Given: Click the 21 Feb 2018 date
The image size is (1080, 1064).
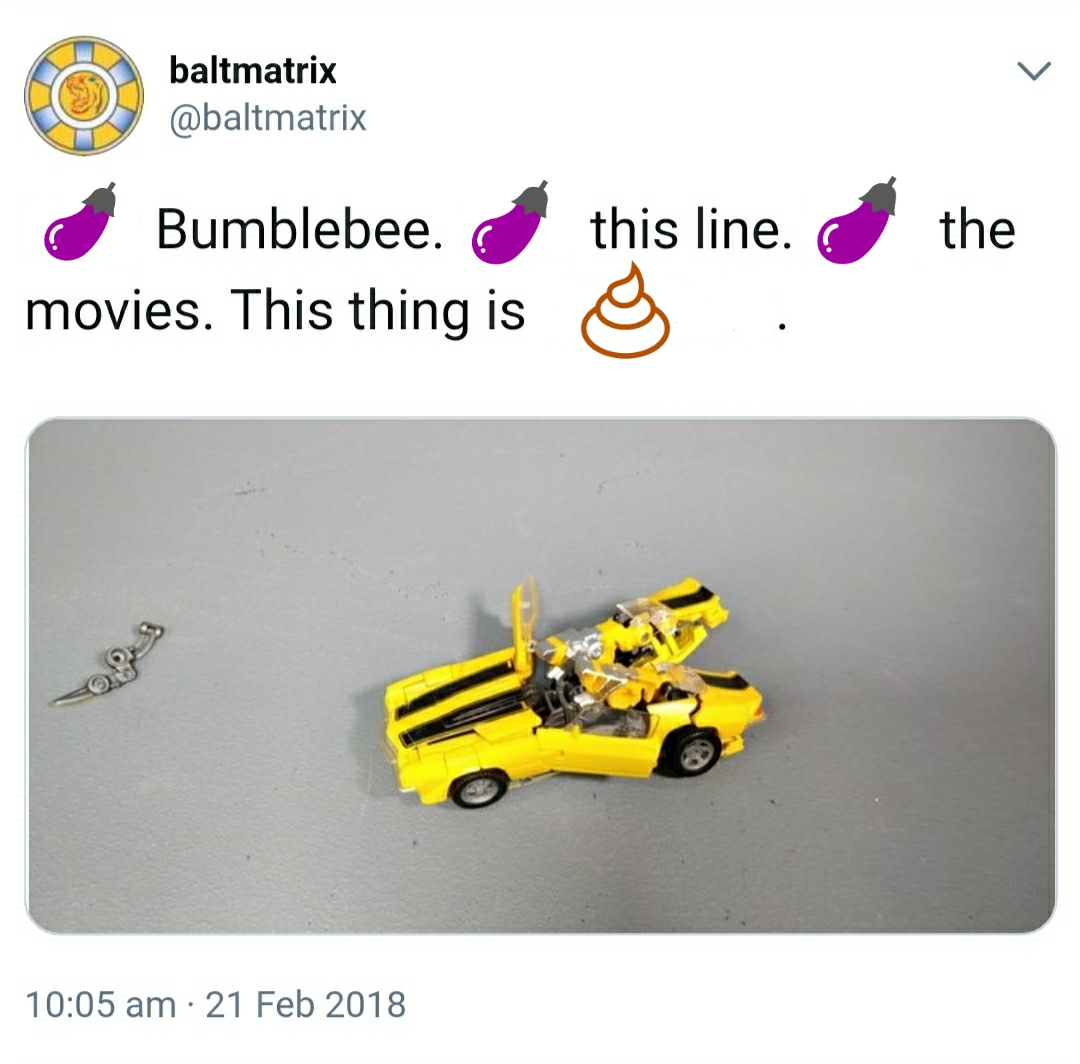Looking at the screenshot, I should click(306, 1004).
